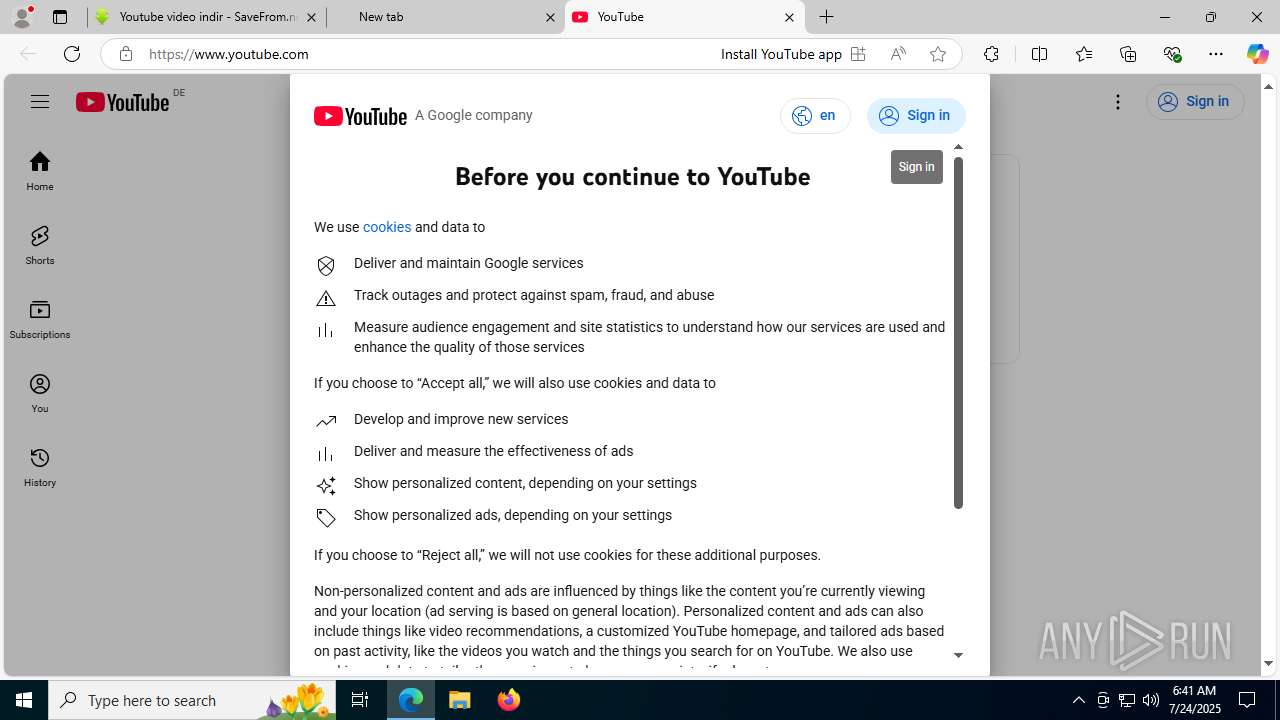Screen dimensions: 1280x720
Task: Add this page to favorites star
Action: (938, 54)
